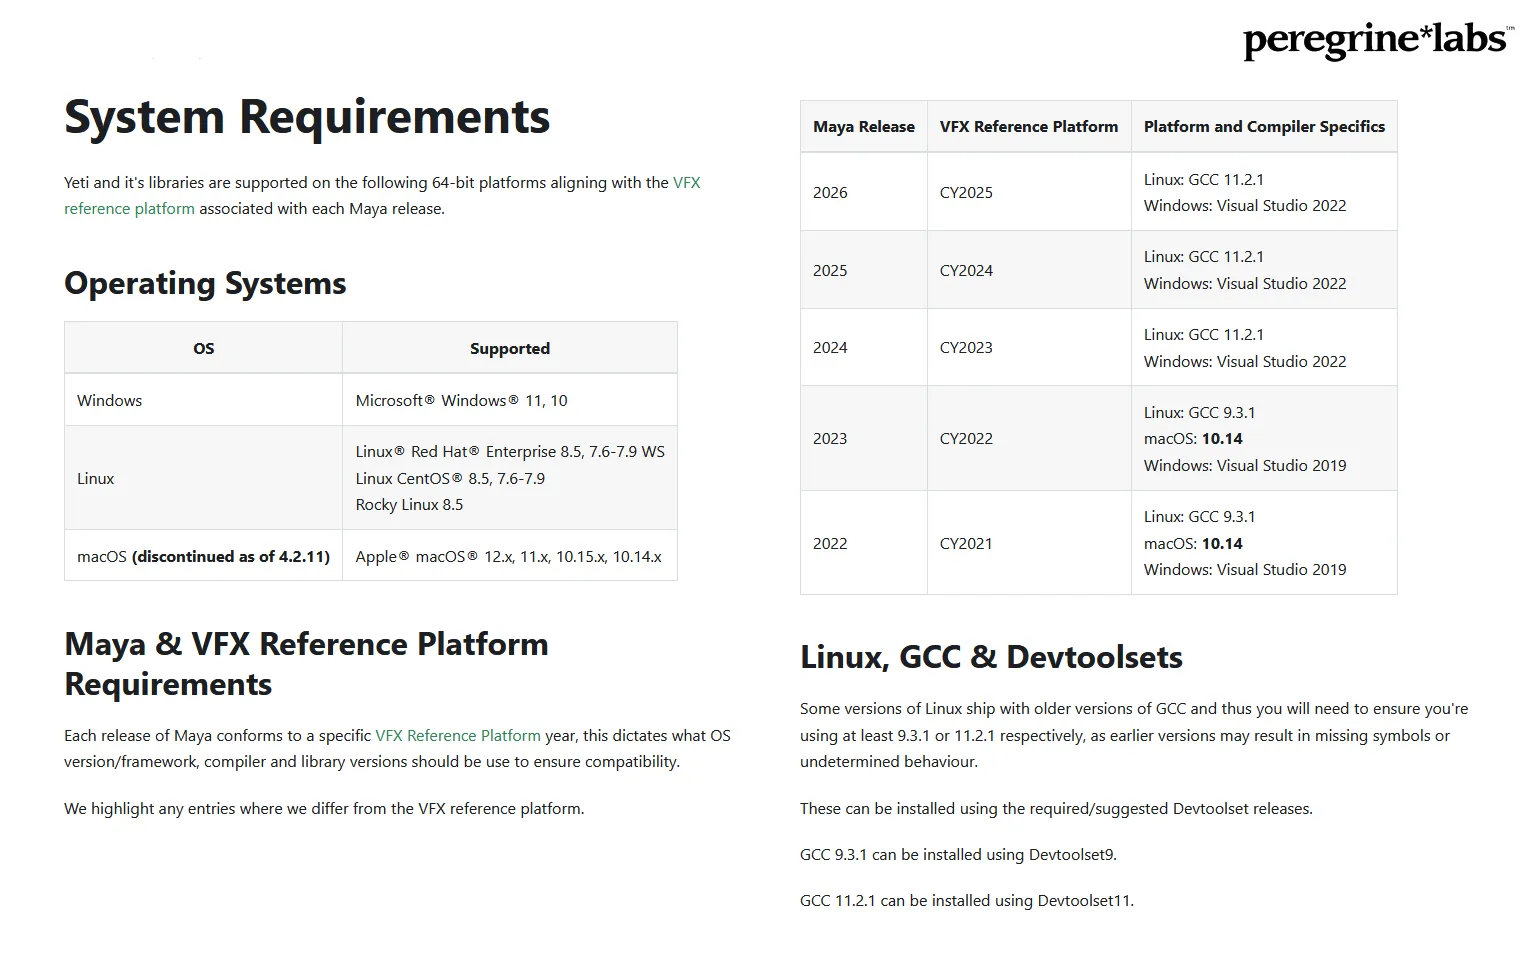Click the "Supported" column header
Image resolution: width=1537 pixels, height=969 pixels.
pos(510,348)
